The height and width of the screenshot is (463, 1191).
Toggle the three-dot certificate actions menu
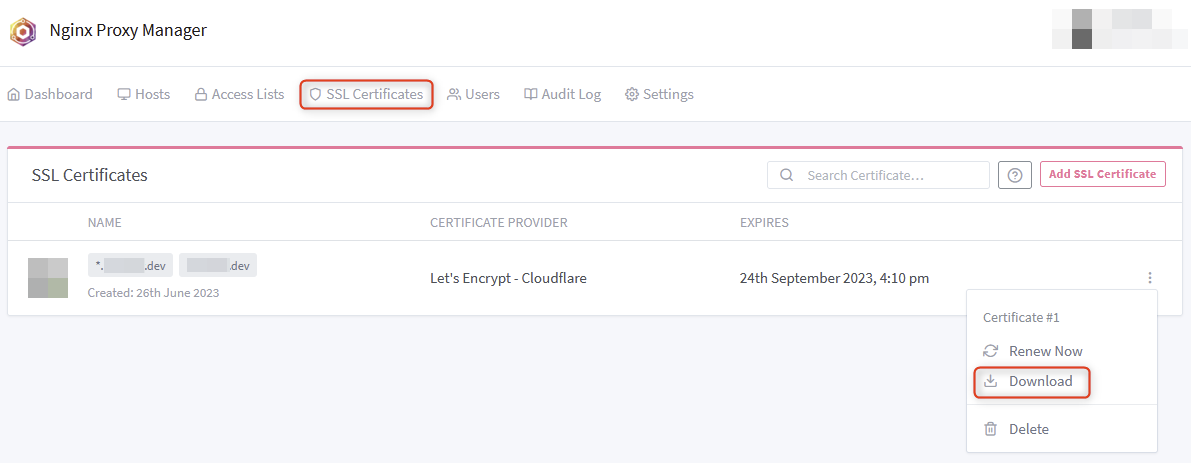[1150, 278]
